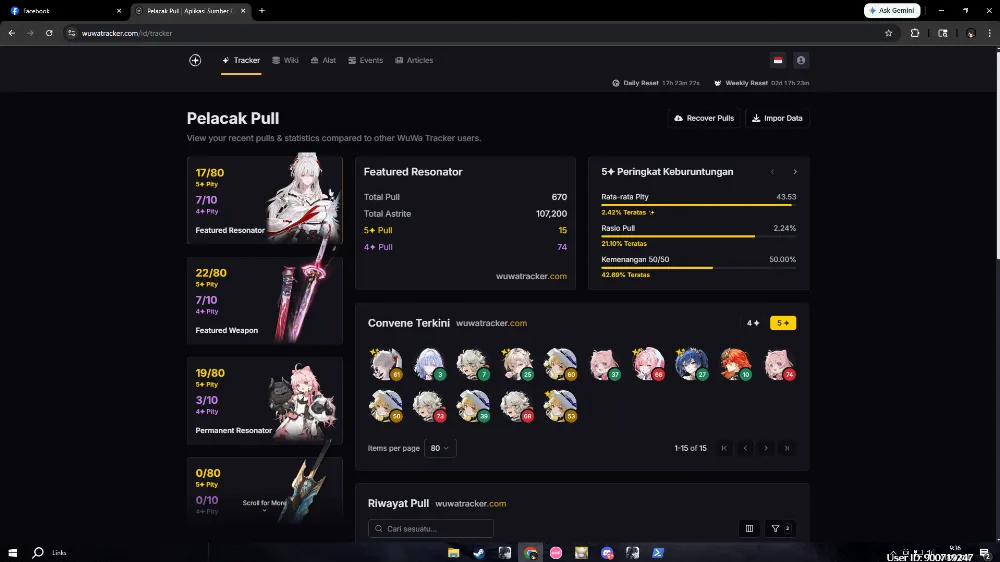Close the Pelacak Pull browser tab
Viewport: 1000px width, 562px height.
click(243, 11)
